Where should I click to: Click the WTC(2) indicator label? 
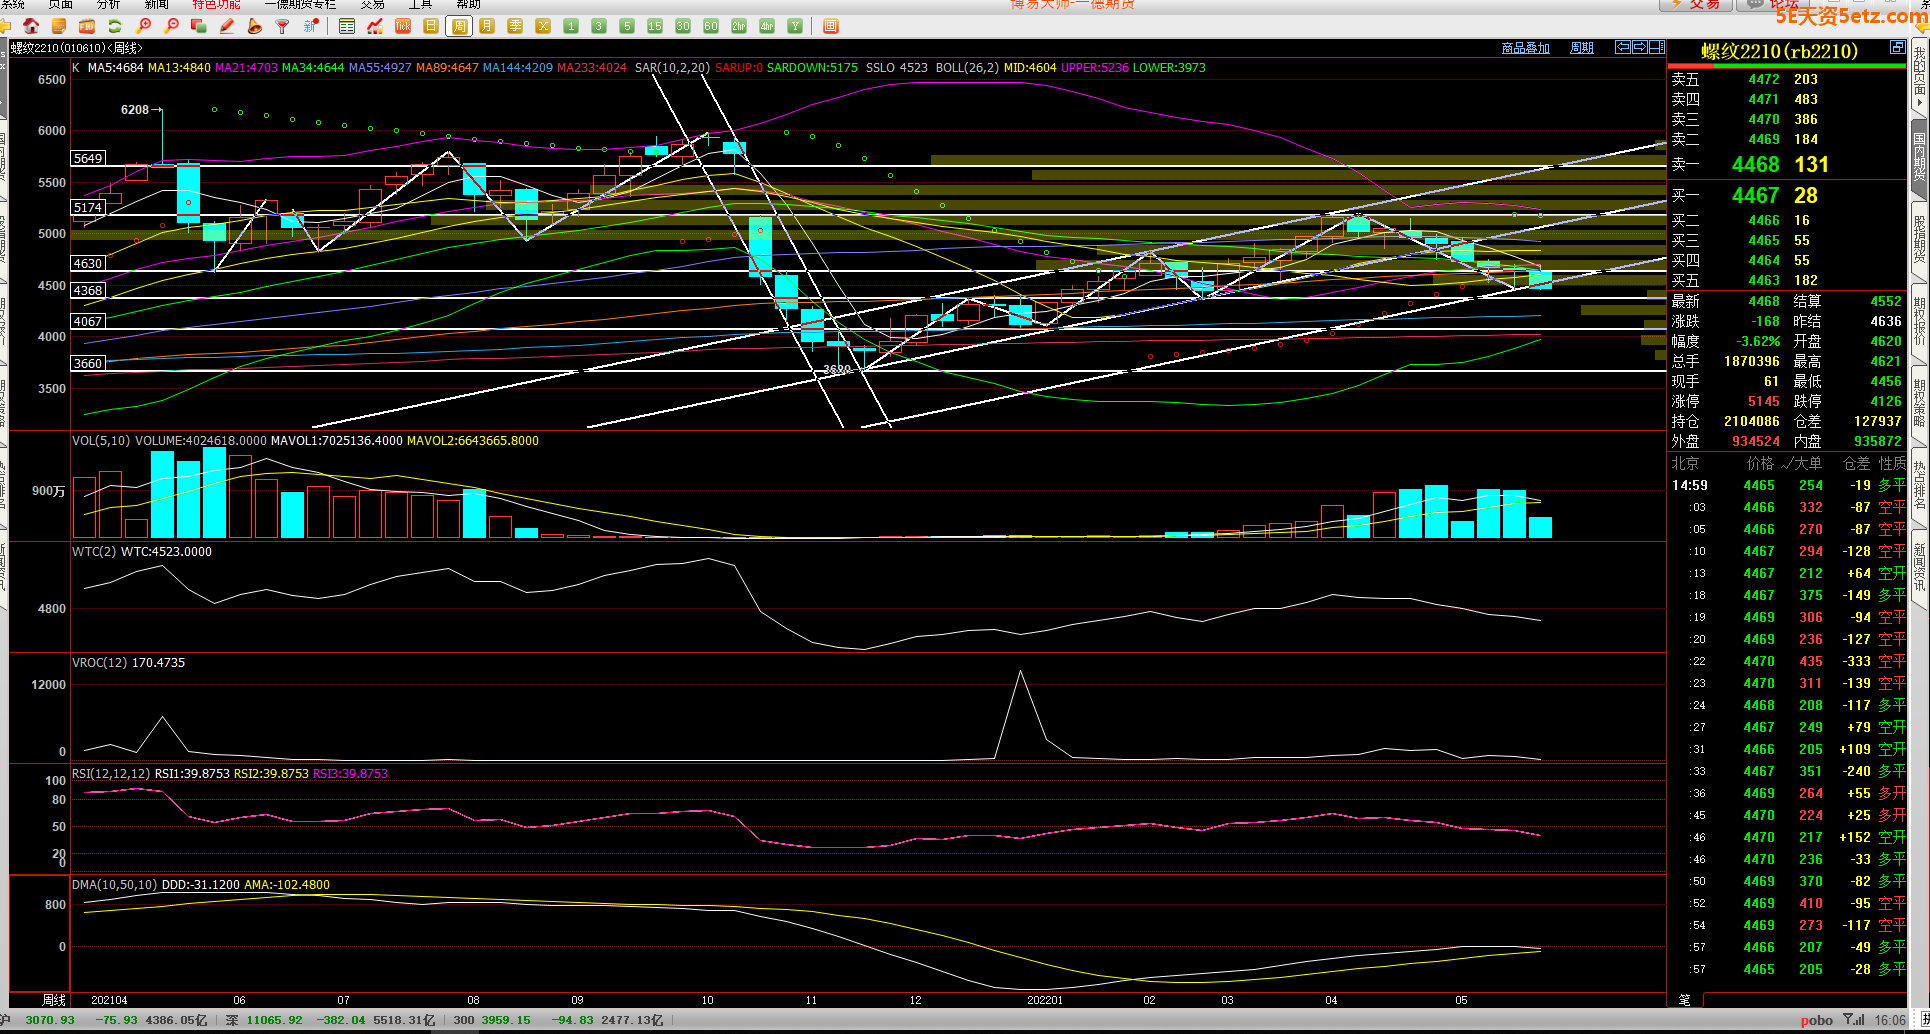94,552
